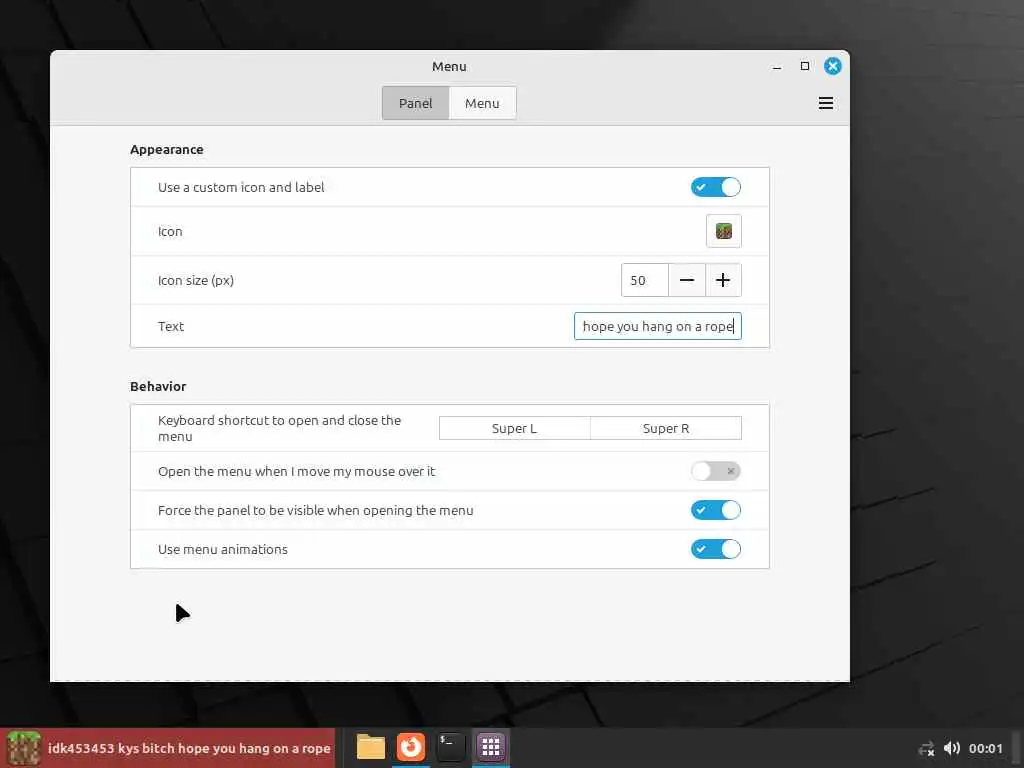
Task: Open the clock showing 00:01
Action: coord(985,748)
